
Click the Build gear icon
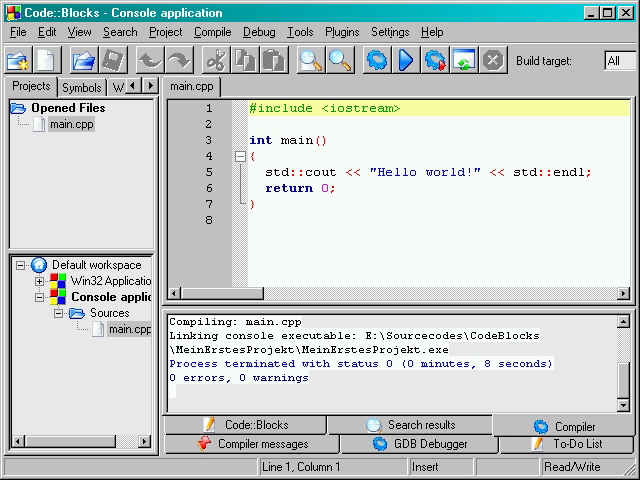(377, 61)
